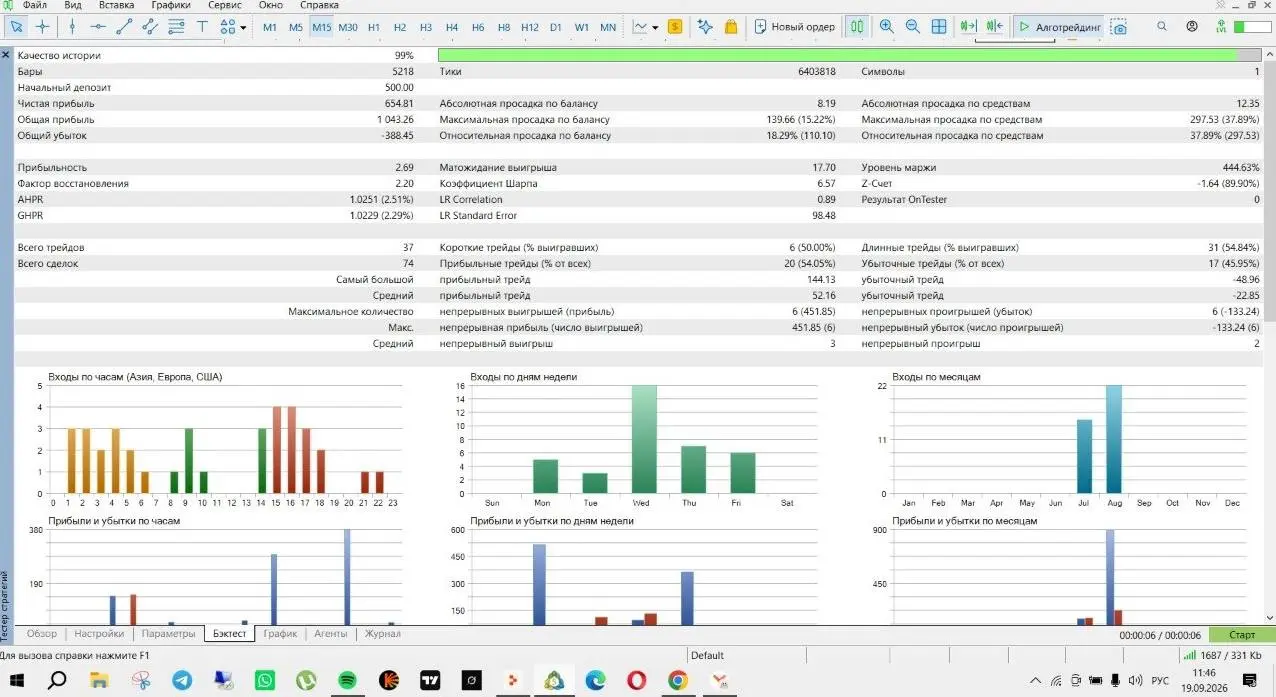Take a chart screenshot with camera icon
This screenshot has width=1276, height=697.
tap(1119, 28)
